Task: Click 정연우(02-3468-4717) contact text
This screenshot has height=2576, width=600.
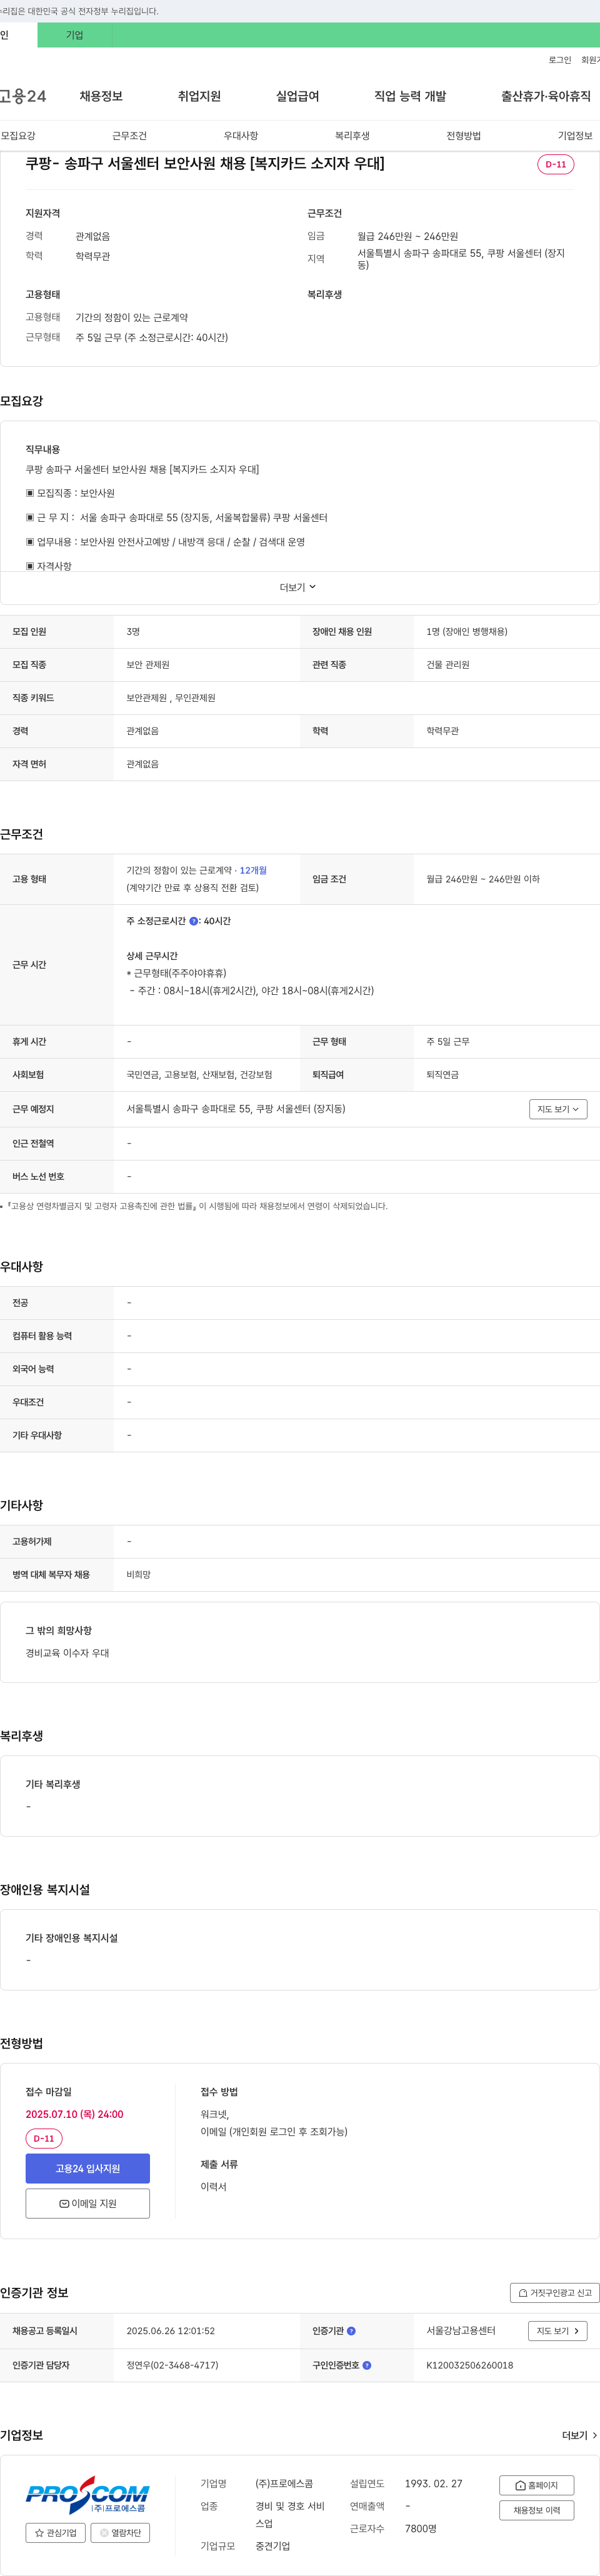Action: [x=172, y=2365]
